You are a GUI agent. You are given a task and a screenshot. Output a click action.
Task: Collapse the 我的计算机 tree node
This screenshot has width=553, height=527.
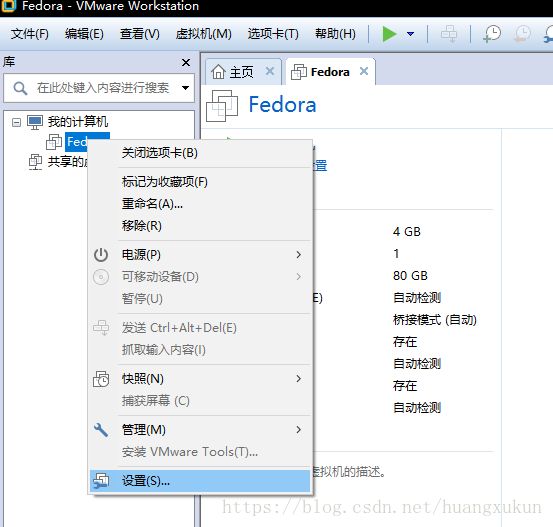pyautogui.click(x=16, y=122)
